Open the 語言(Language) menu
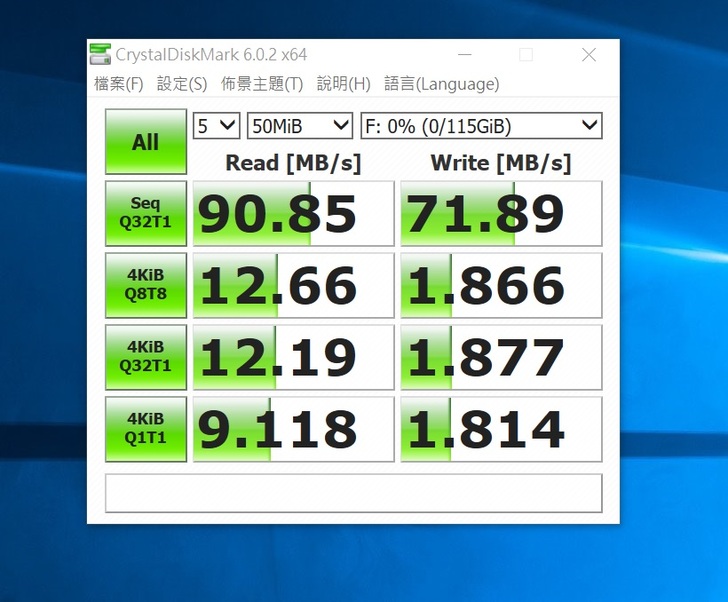Image resolution: width=728 pixels, height=602 pixels. pyautogui.click(x=442, y=84)
